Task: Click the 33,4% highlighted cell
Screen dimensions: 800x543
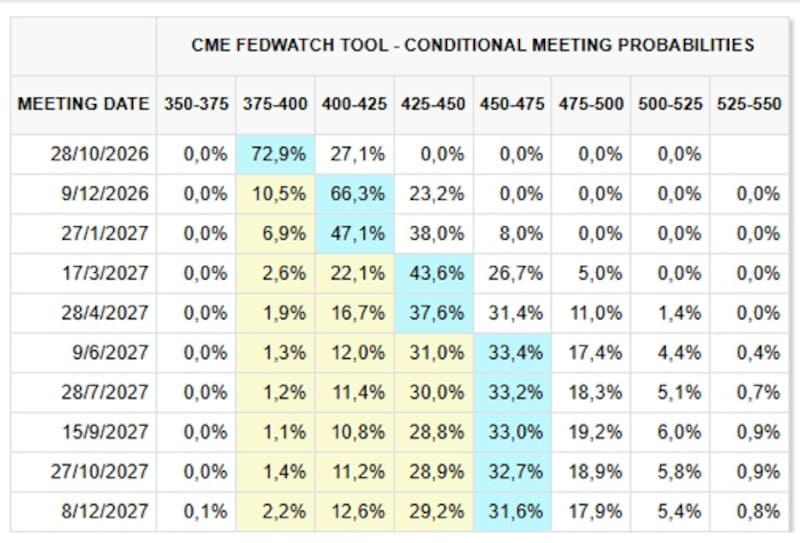Action: tap(512, 353)
